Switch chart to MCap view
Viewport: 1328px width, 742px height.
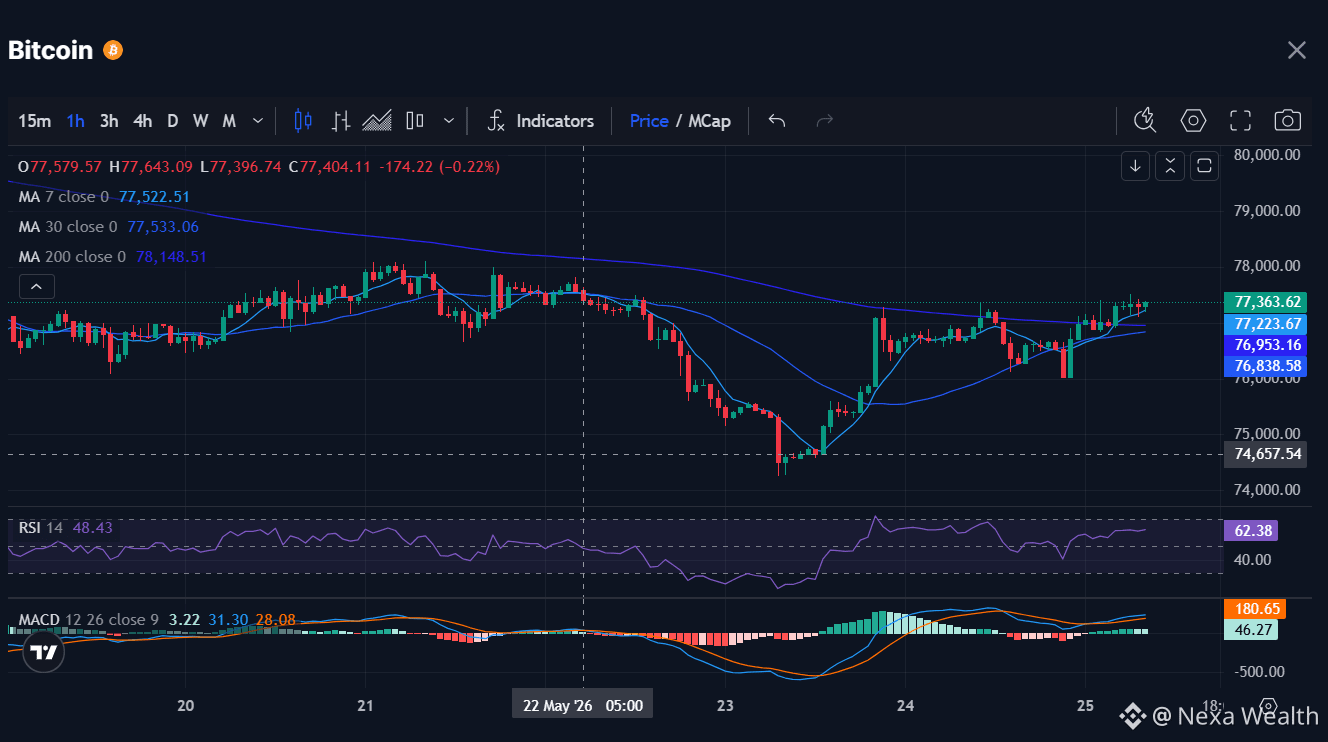tap(709, 121)
